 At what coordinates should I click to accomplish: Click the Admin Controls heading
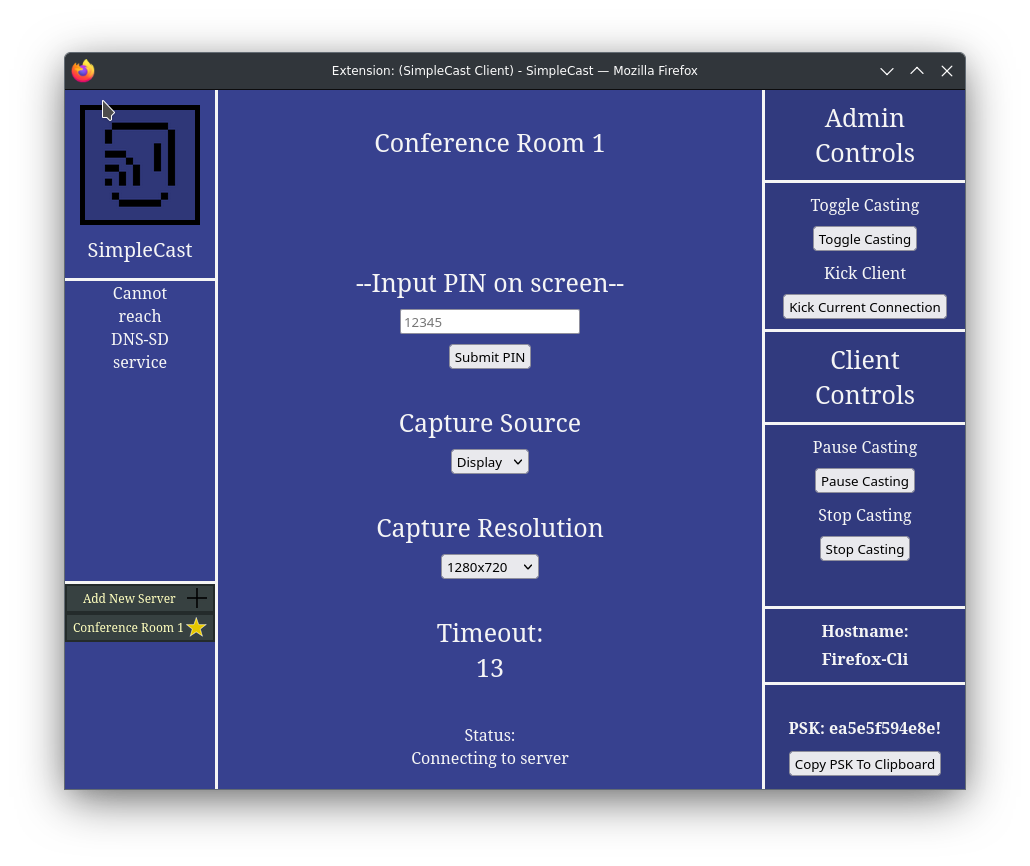864,135
